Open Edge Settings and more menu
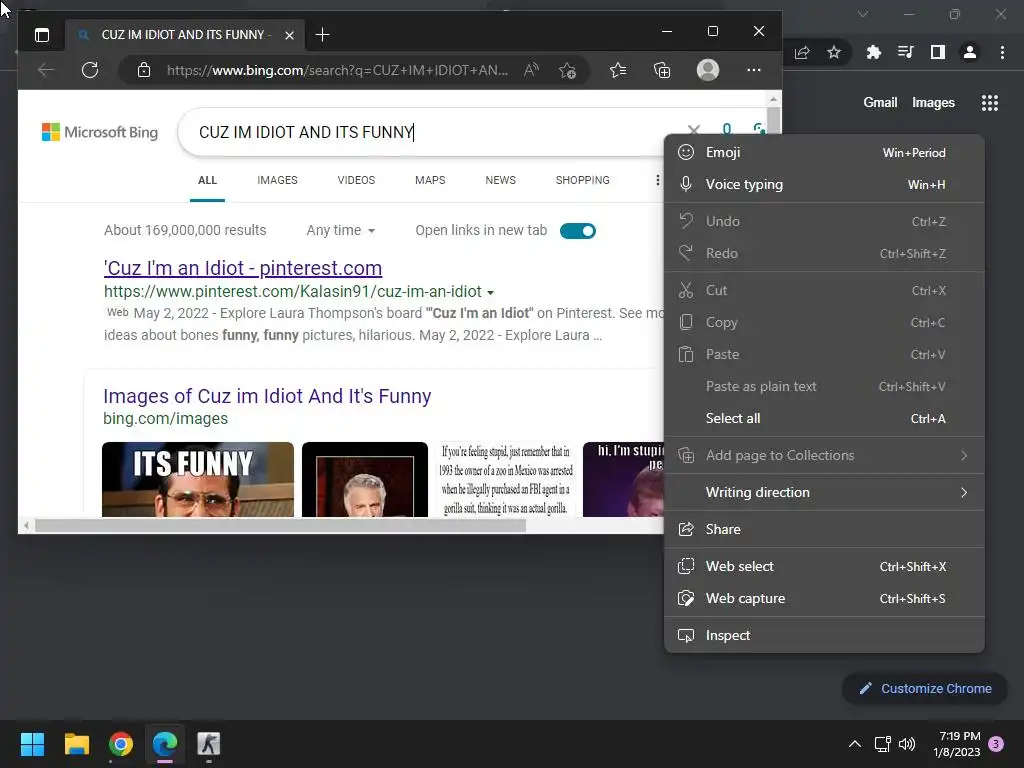 coord(754,70)
